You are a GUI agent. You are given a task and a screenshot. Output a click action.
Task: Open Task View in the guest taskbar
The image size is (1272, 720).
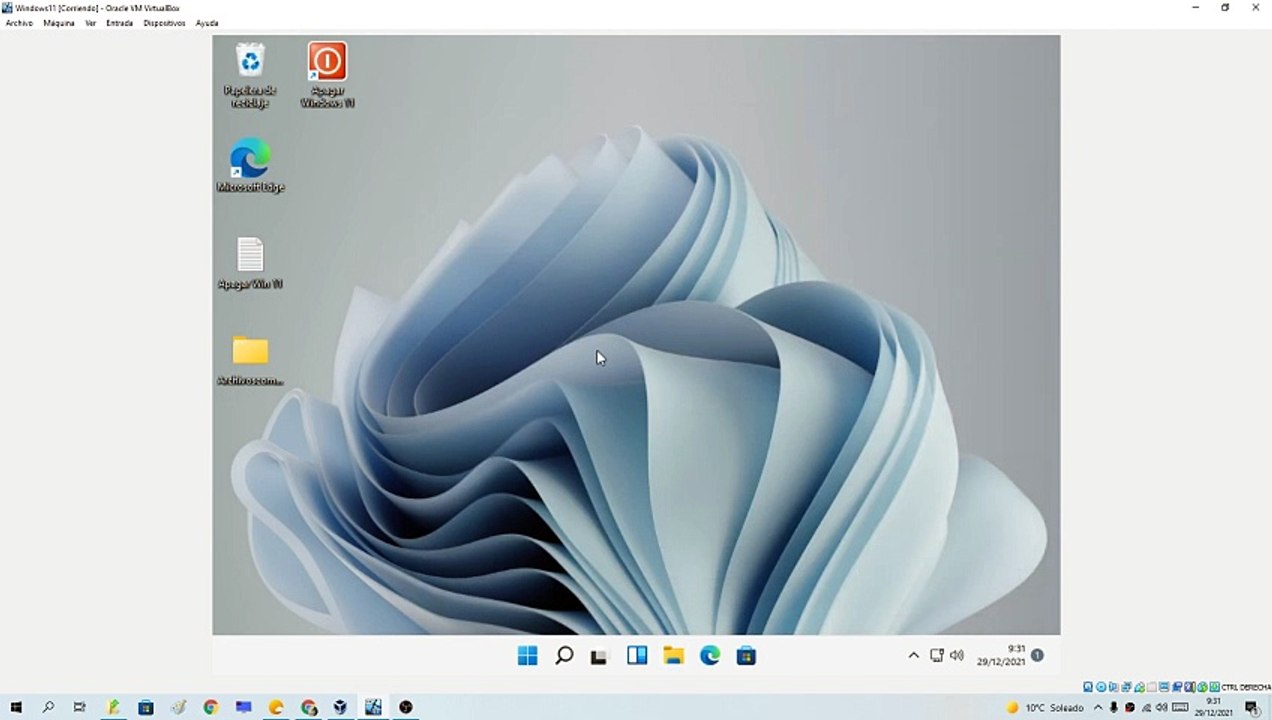(x=599, y=656)
